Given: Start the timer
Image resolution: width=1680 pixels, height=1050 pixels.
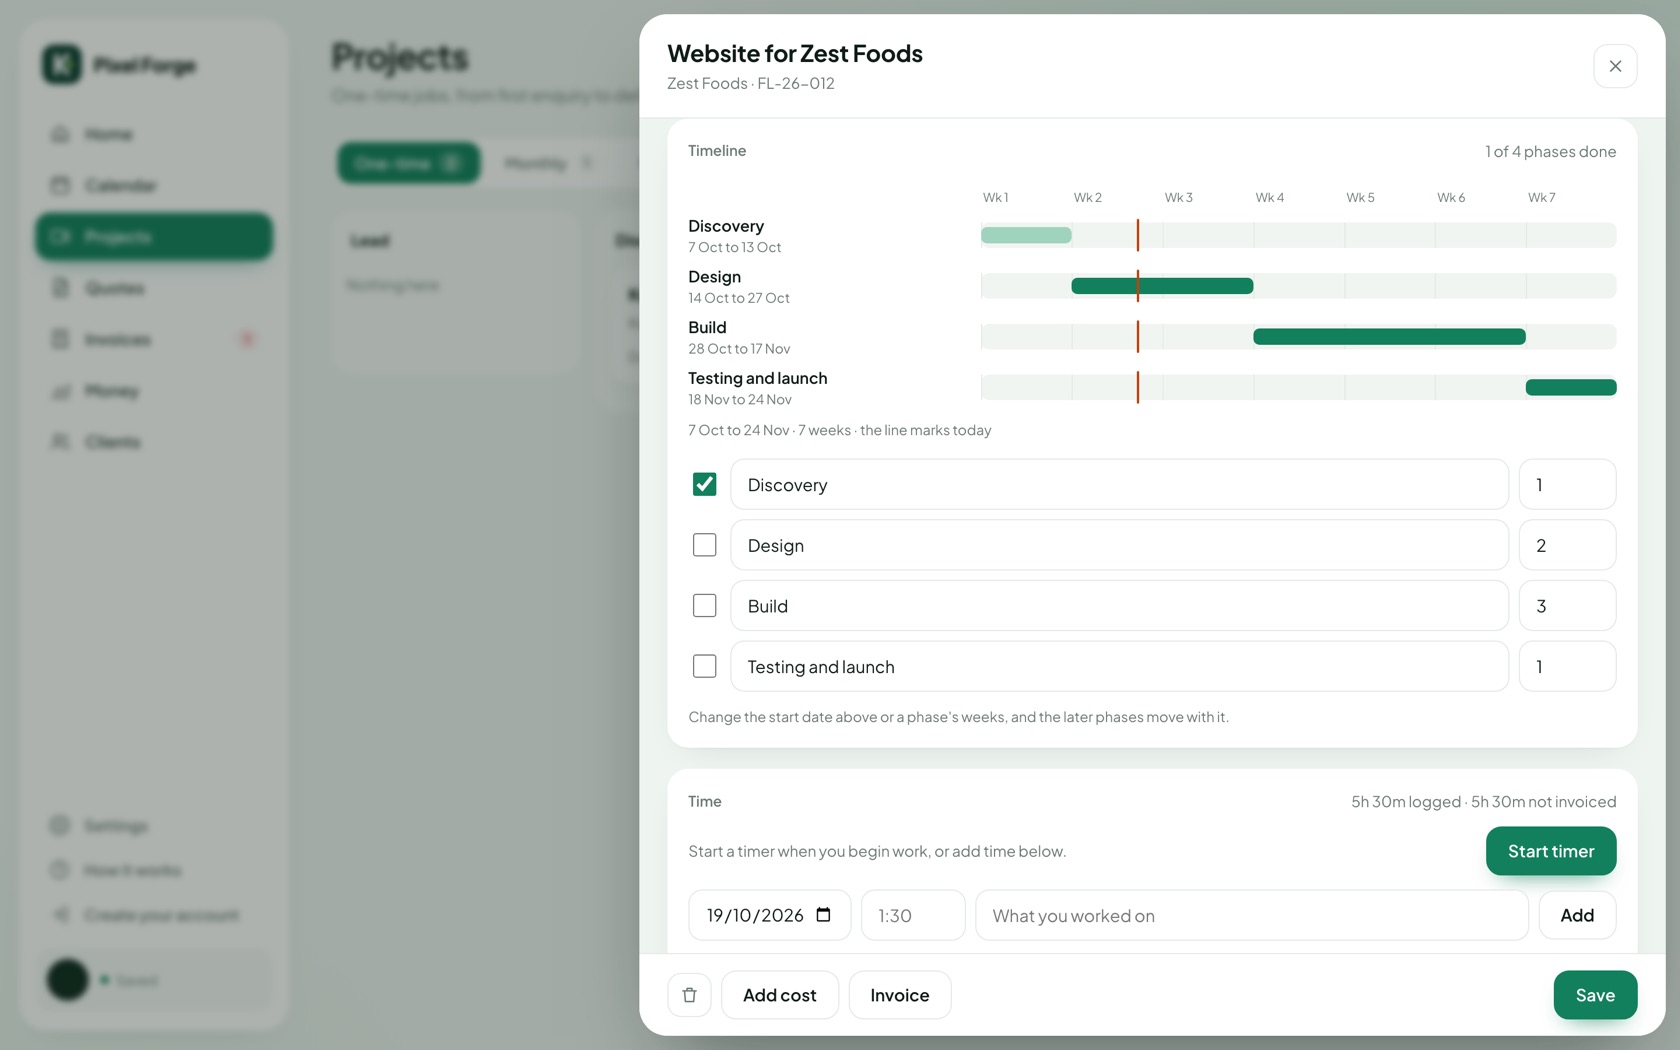Looking at the screenshot, I should click(1551, 851).
